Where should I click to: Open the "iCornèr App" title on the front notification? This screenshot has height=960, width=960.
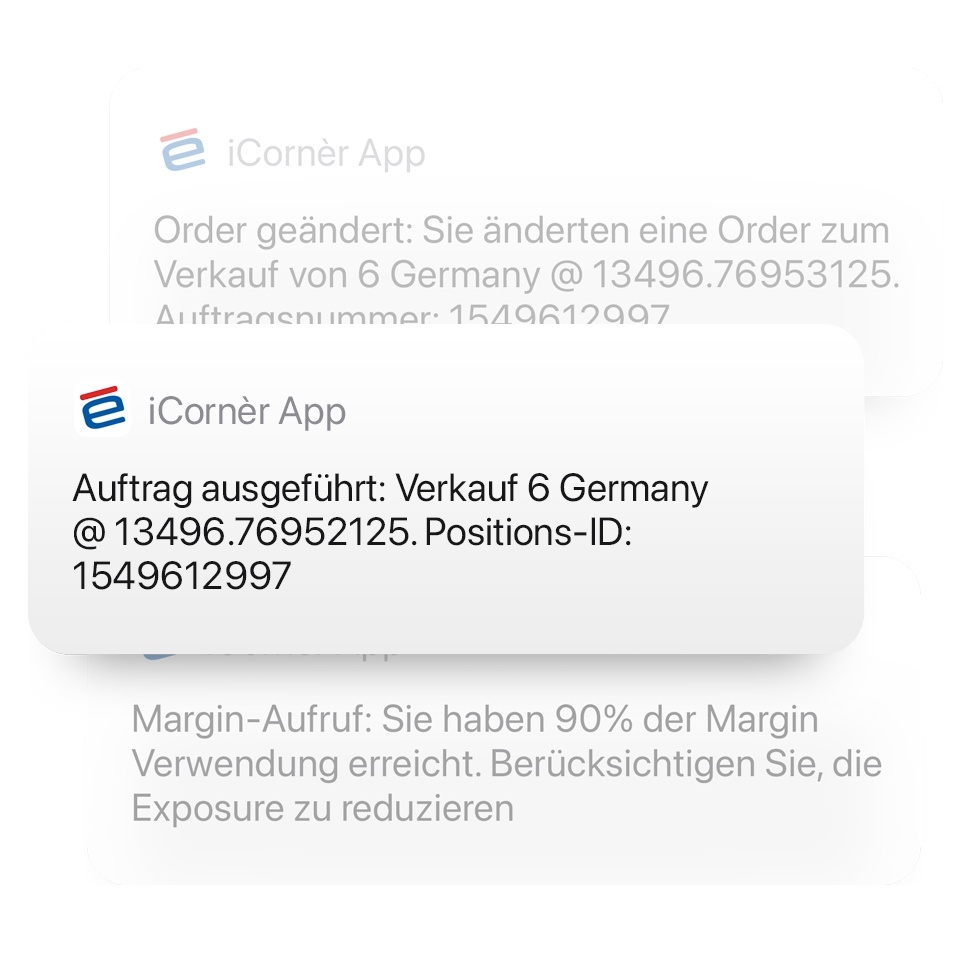pos(247,411)
